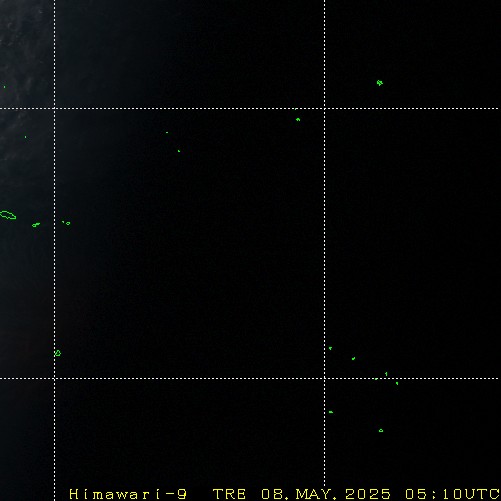Click the tiny island pair just right of left gridline
The image size is (501, 501).
click(x=66, y=223)
